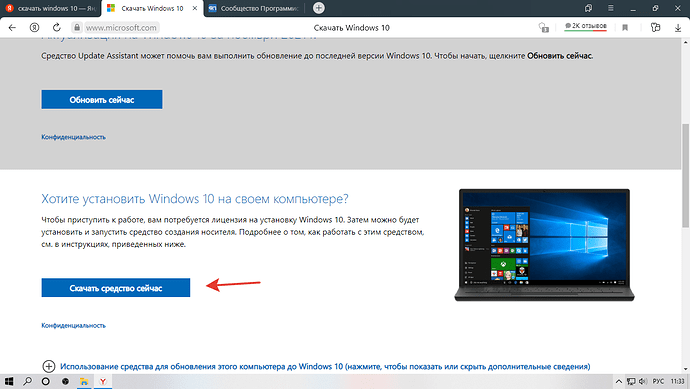Open the Yandex account icon in toolbar

(34, 28)
